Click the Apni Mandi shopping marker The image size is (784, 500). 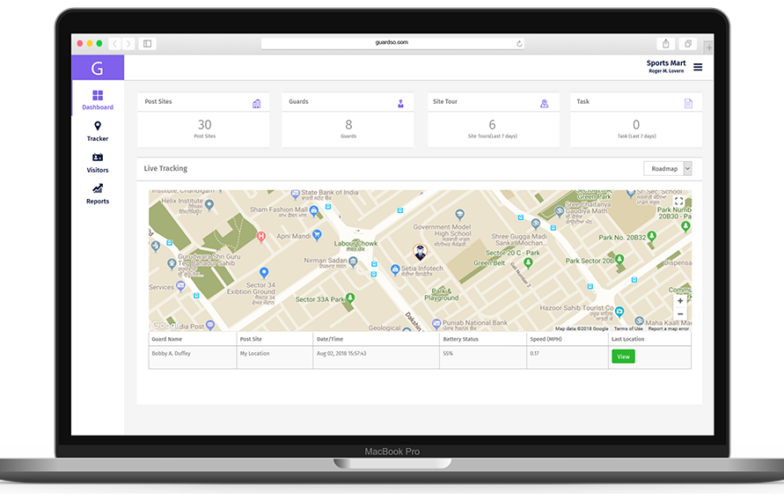point(317,235)
